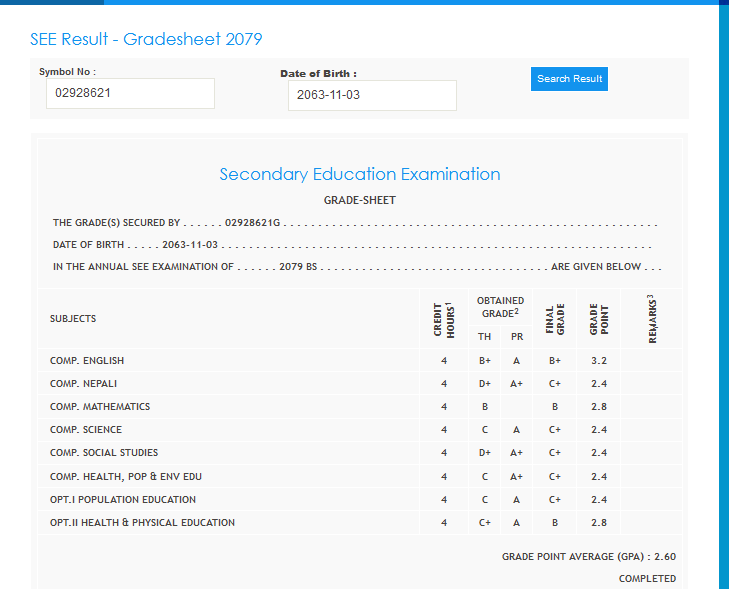The height and width of the screenshot is (589, 729).
Task: Select the SUBJECTS column header
Action: 73,319
